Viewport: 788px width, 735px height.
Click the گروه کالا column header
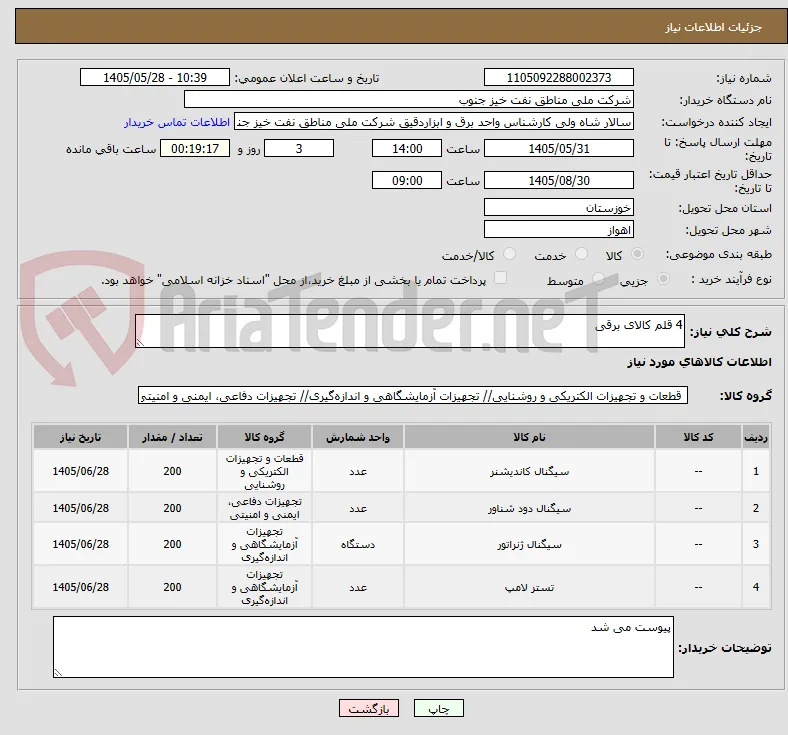[x=264, y=437]
